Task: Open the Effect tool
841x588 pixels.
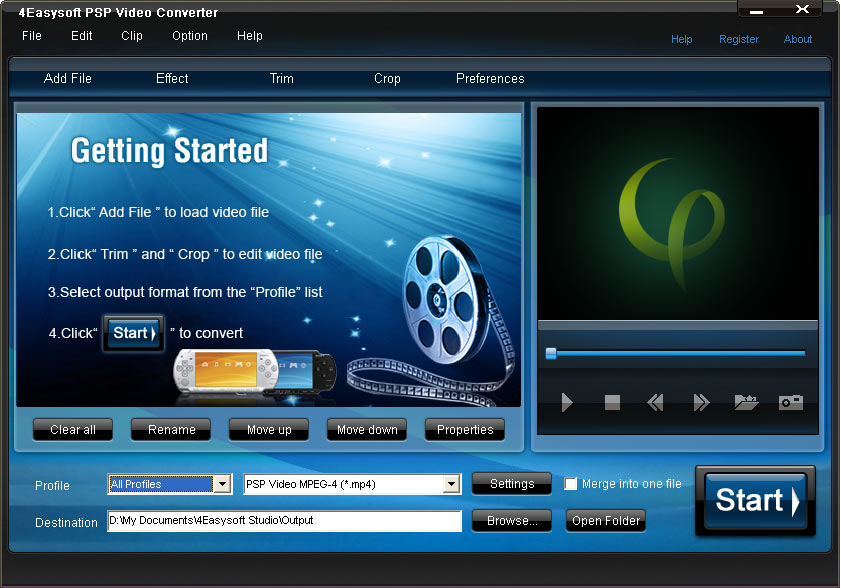Action: tap(172, 79)
